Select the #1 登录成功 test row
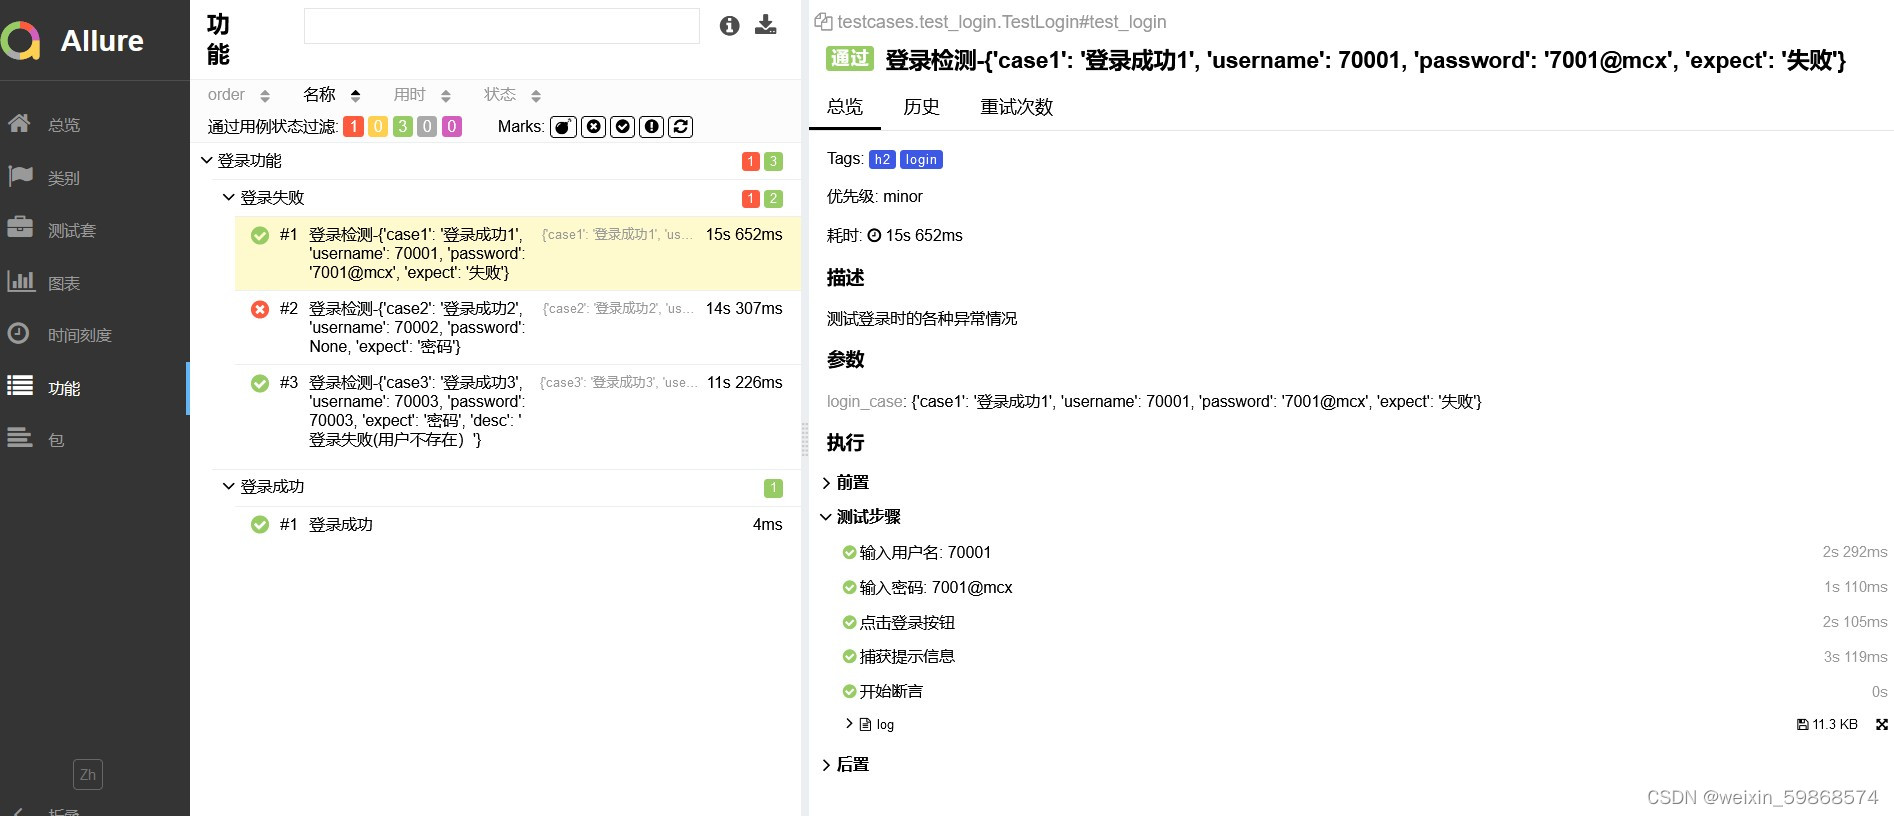 coord(518,525)
